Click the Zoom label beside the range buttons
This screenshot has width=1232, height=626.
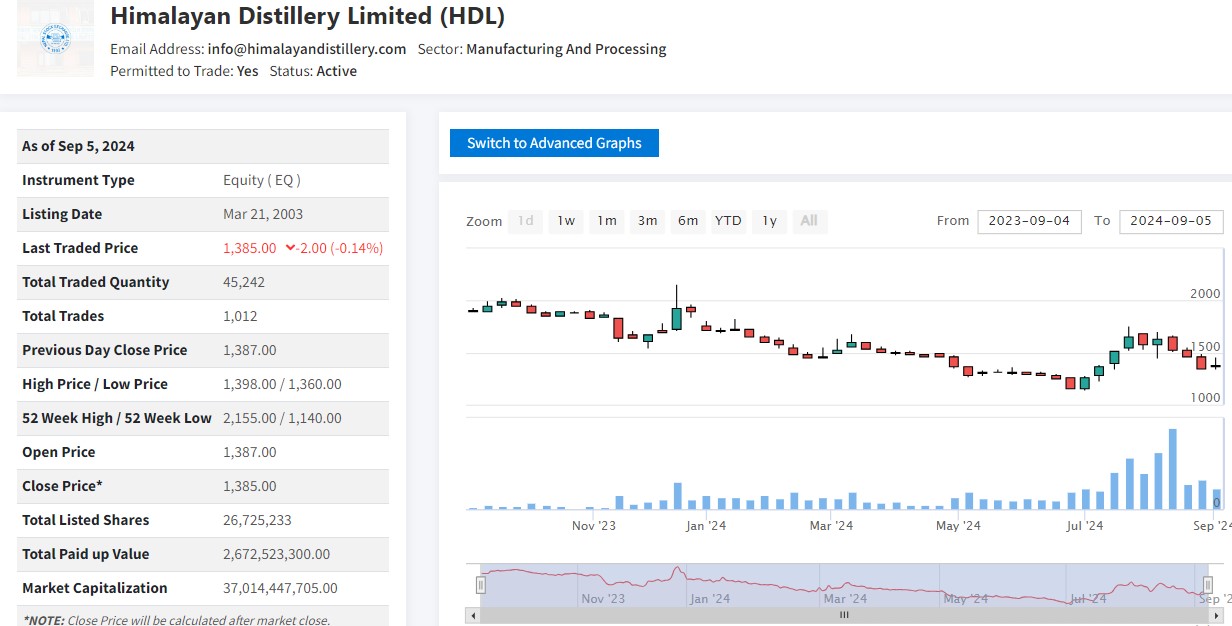point(484,221)
